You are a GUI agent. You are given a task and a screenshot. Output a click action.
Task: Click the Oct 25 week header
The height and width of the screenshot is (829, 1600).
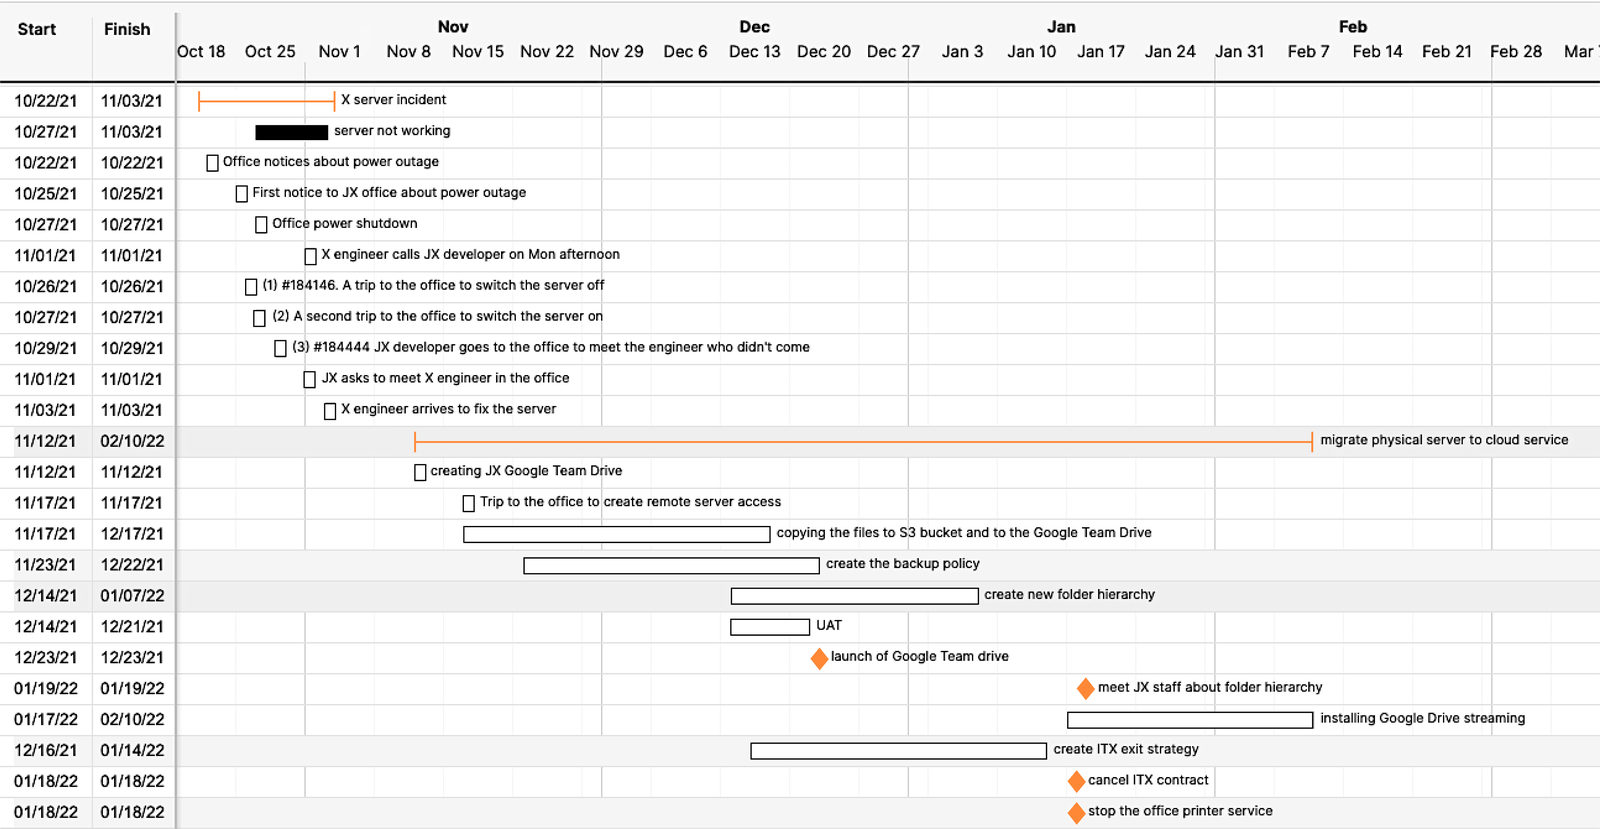coord(270,51)
